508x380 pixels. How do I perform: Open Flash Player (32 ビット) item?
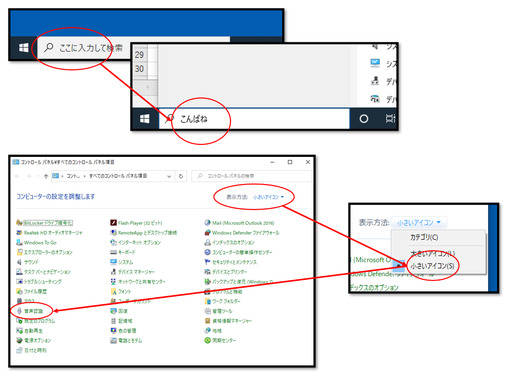(140, 223)
